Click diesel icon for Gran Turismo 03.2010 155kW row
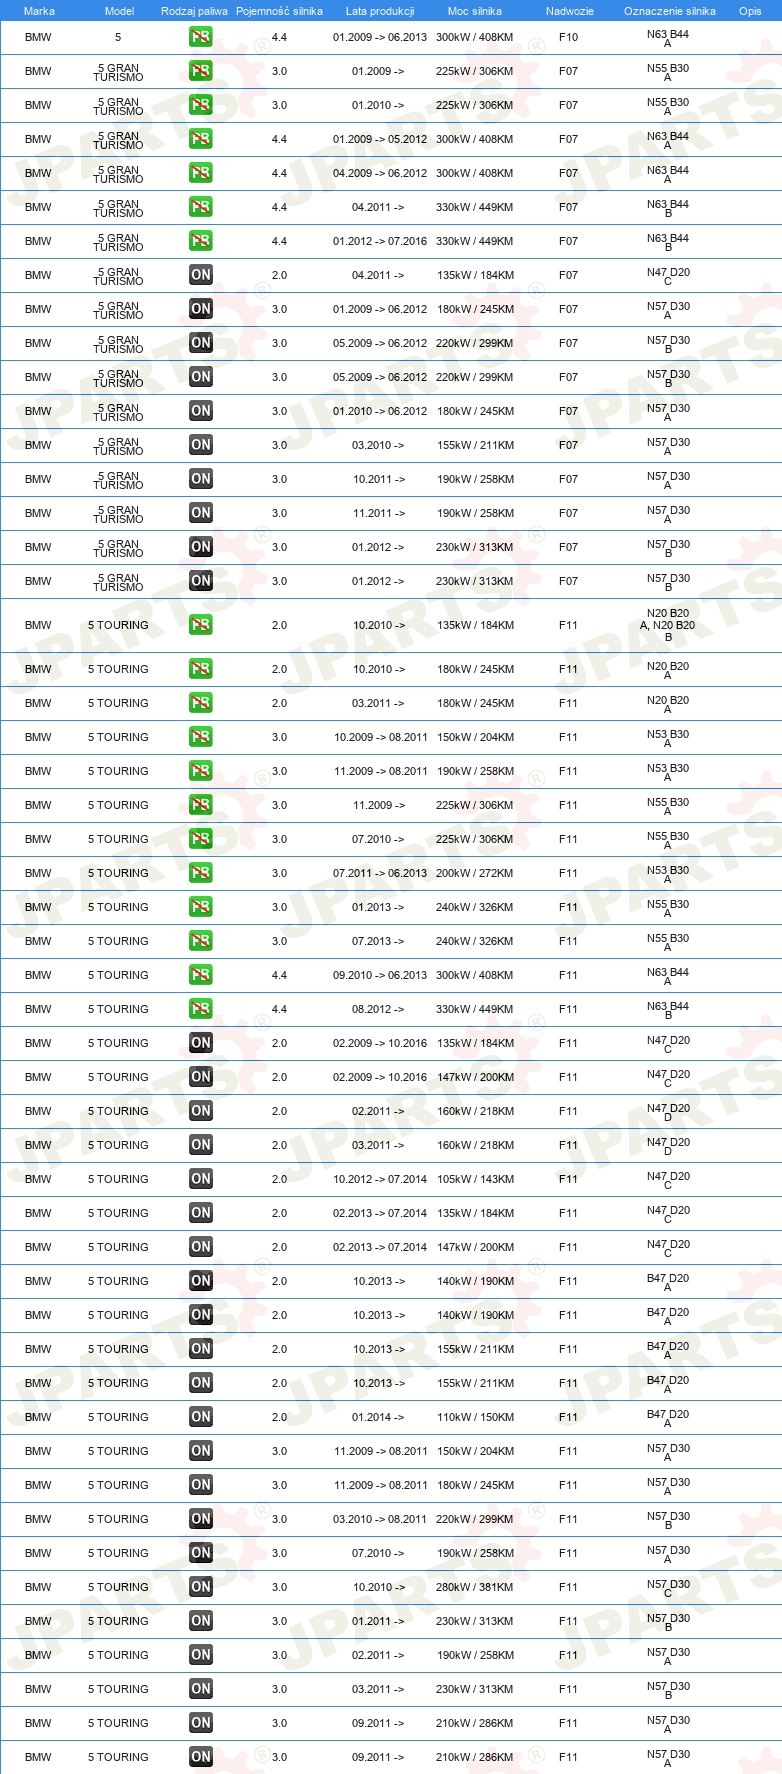 [200, 445]
